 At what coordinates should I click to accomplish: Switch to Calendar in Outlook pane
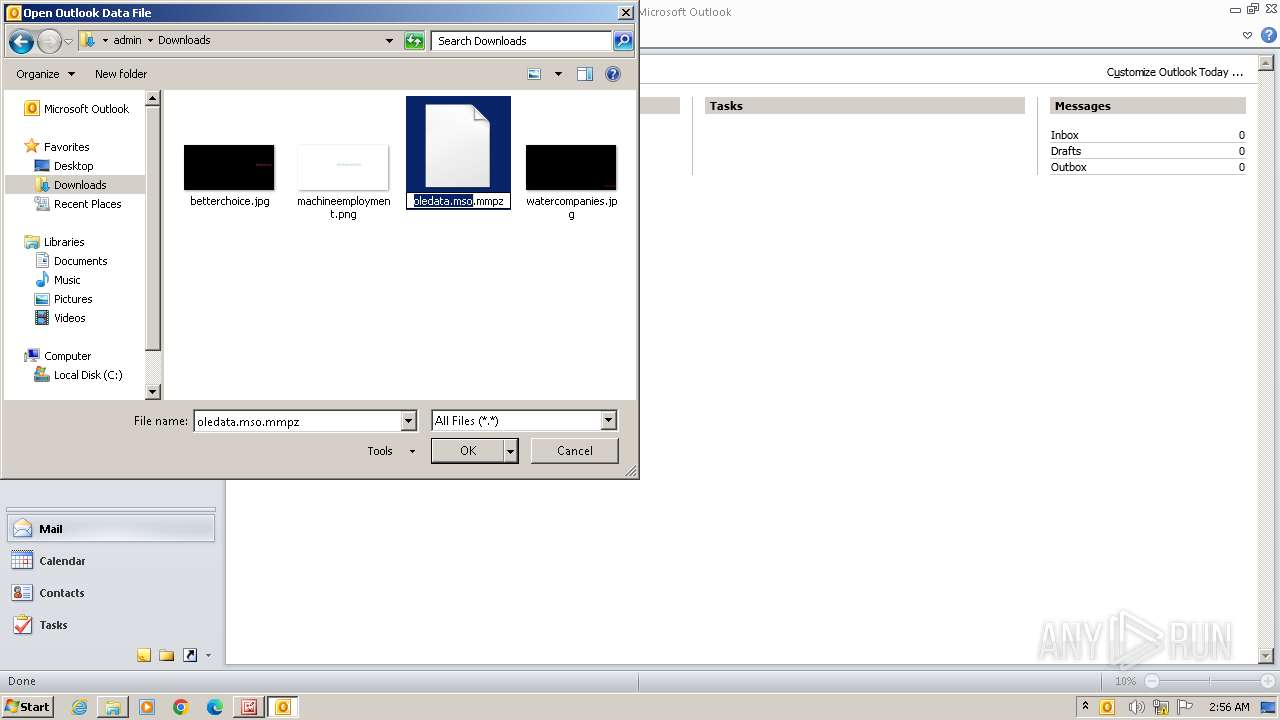111,561
